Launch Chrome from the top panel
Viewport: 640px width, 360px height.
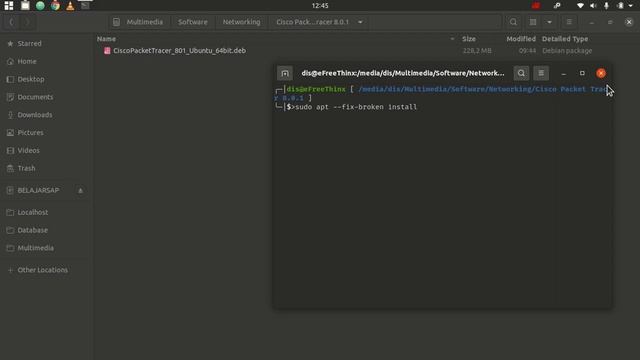coord(55,6)
